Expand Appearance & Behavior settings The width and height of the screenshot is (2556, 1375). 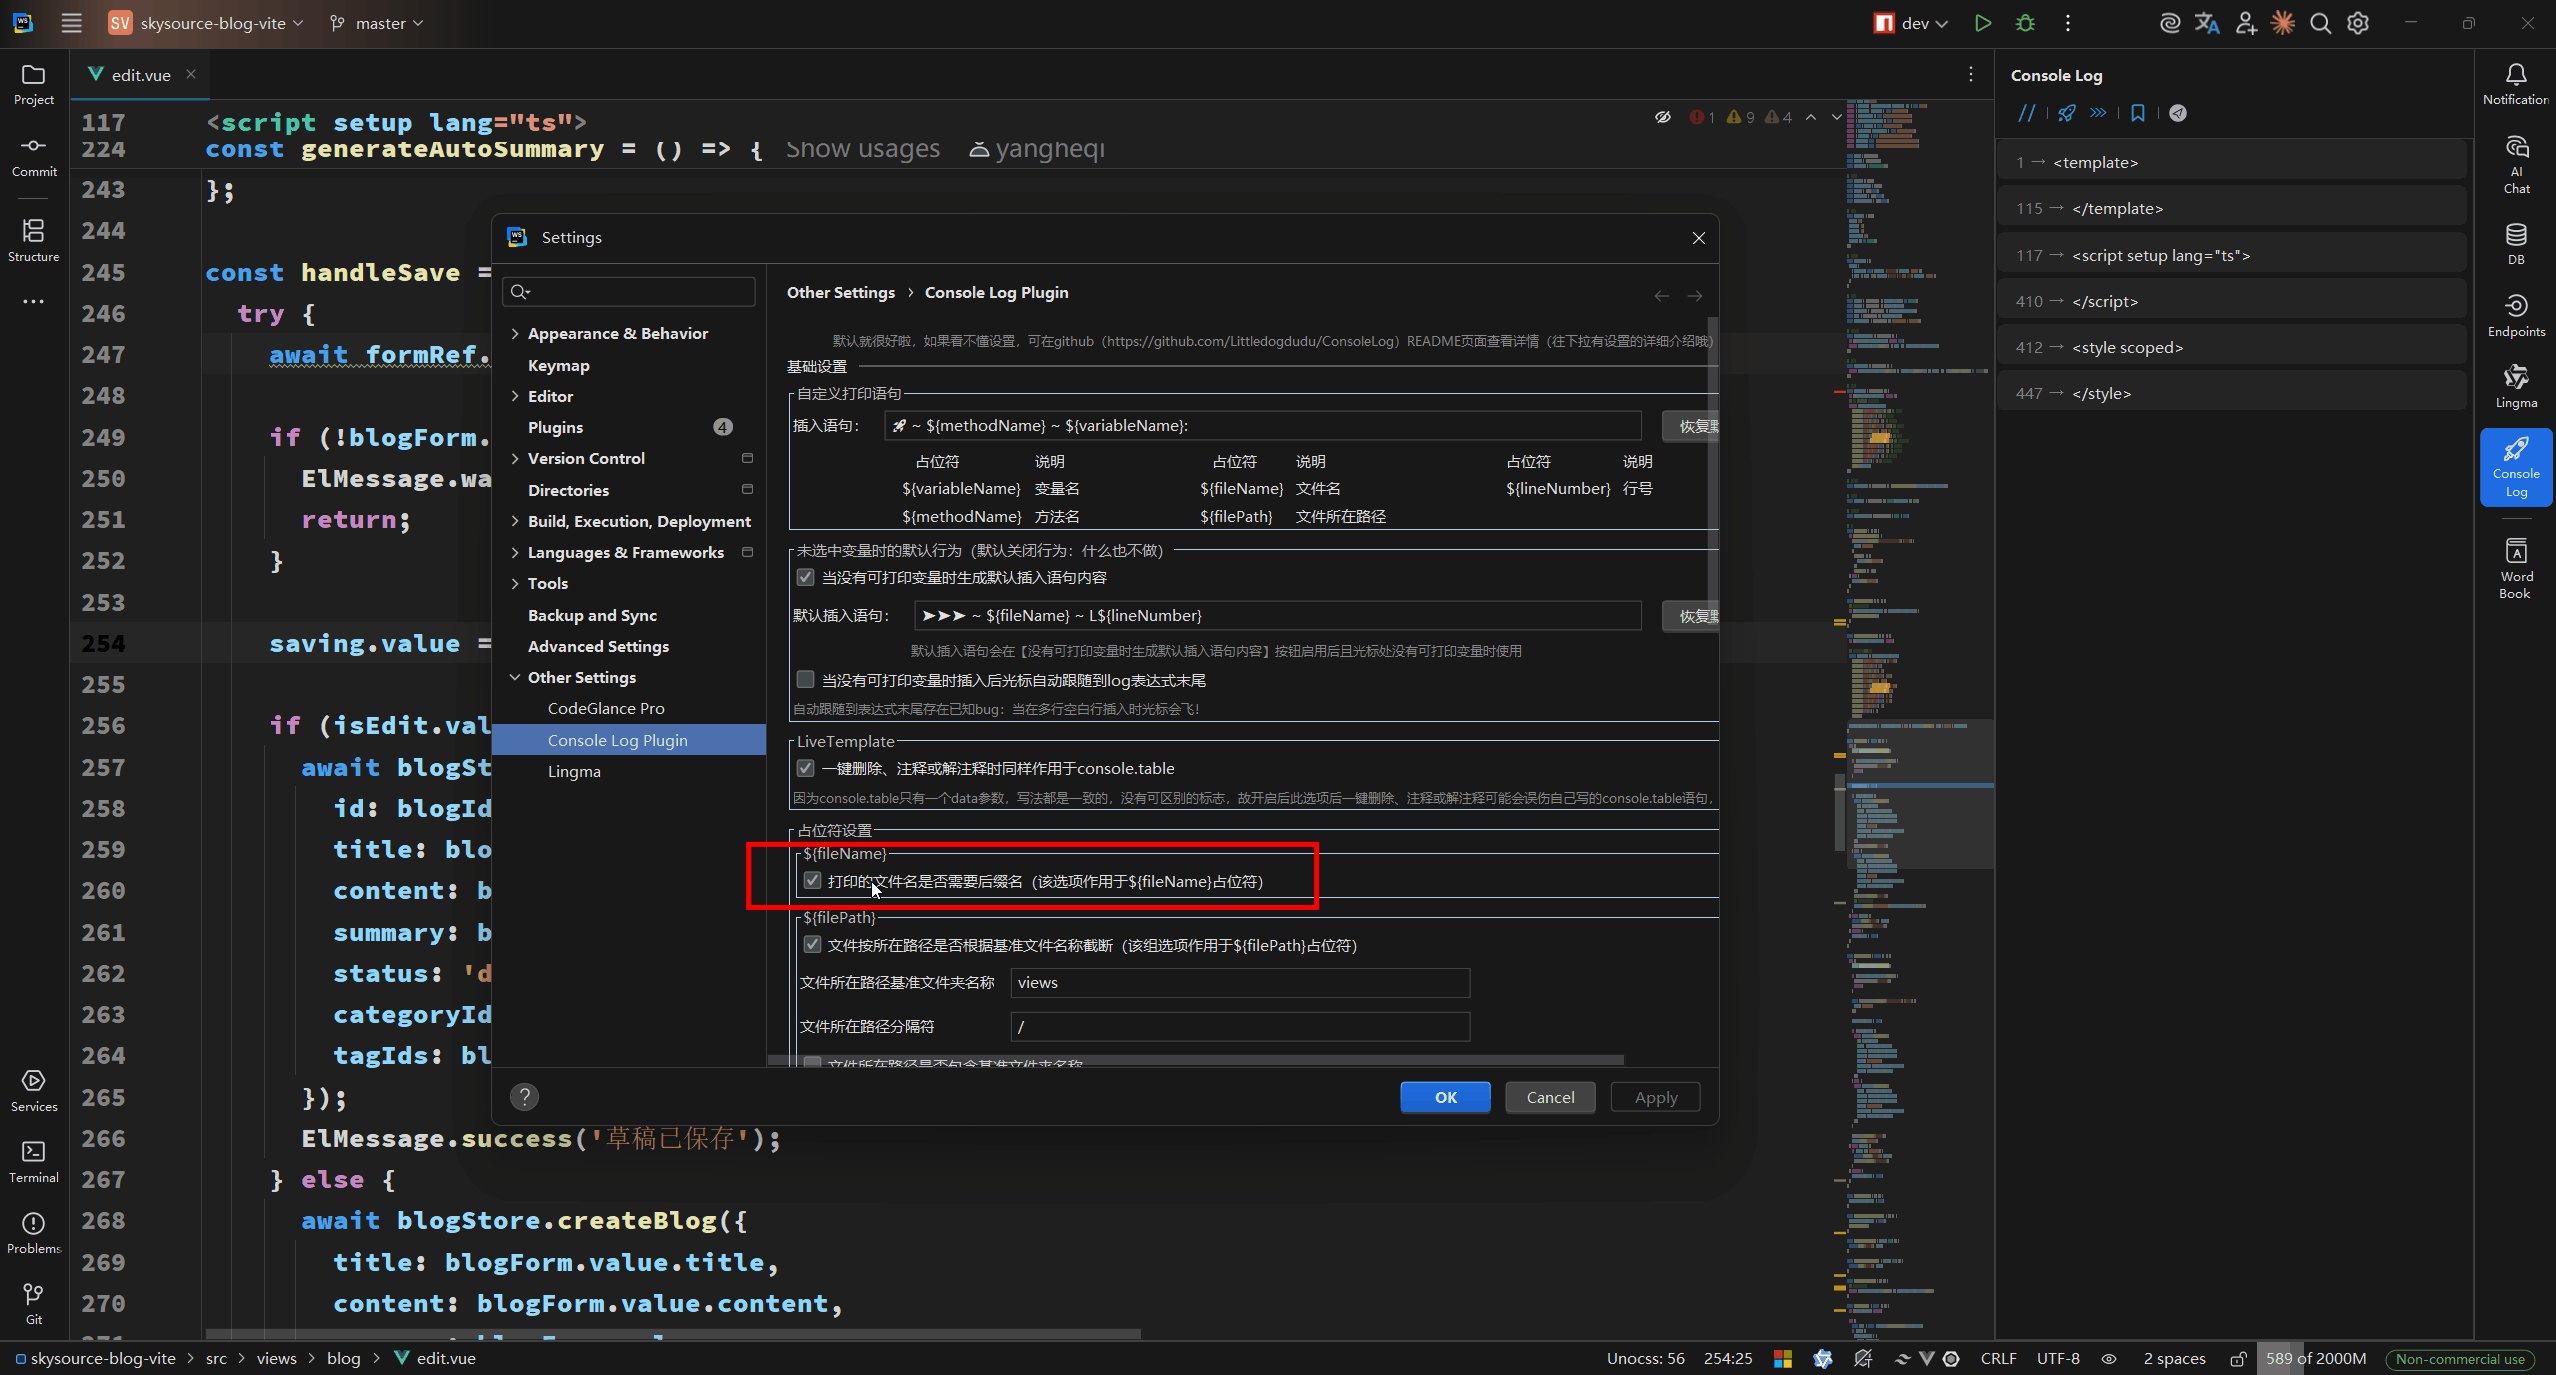515,333
